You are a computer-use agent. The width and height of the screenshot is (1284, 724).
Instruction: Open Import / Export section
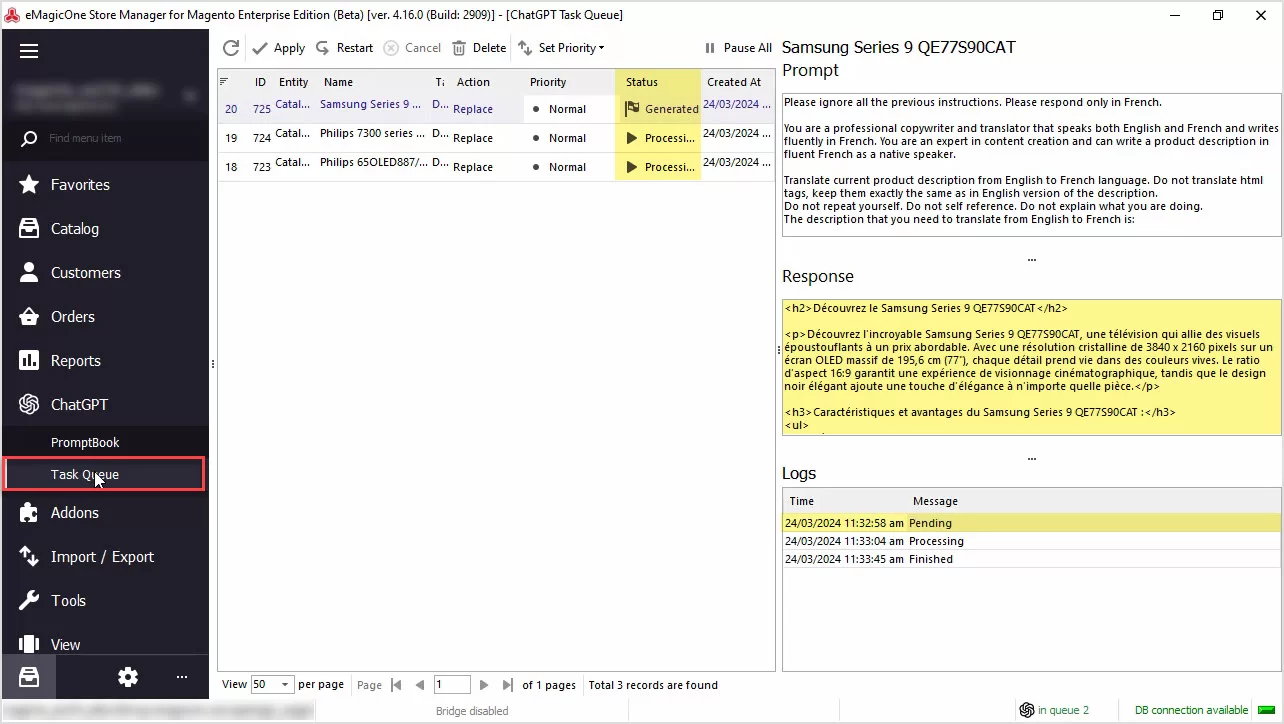click(x=104, y=557)
